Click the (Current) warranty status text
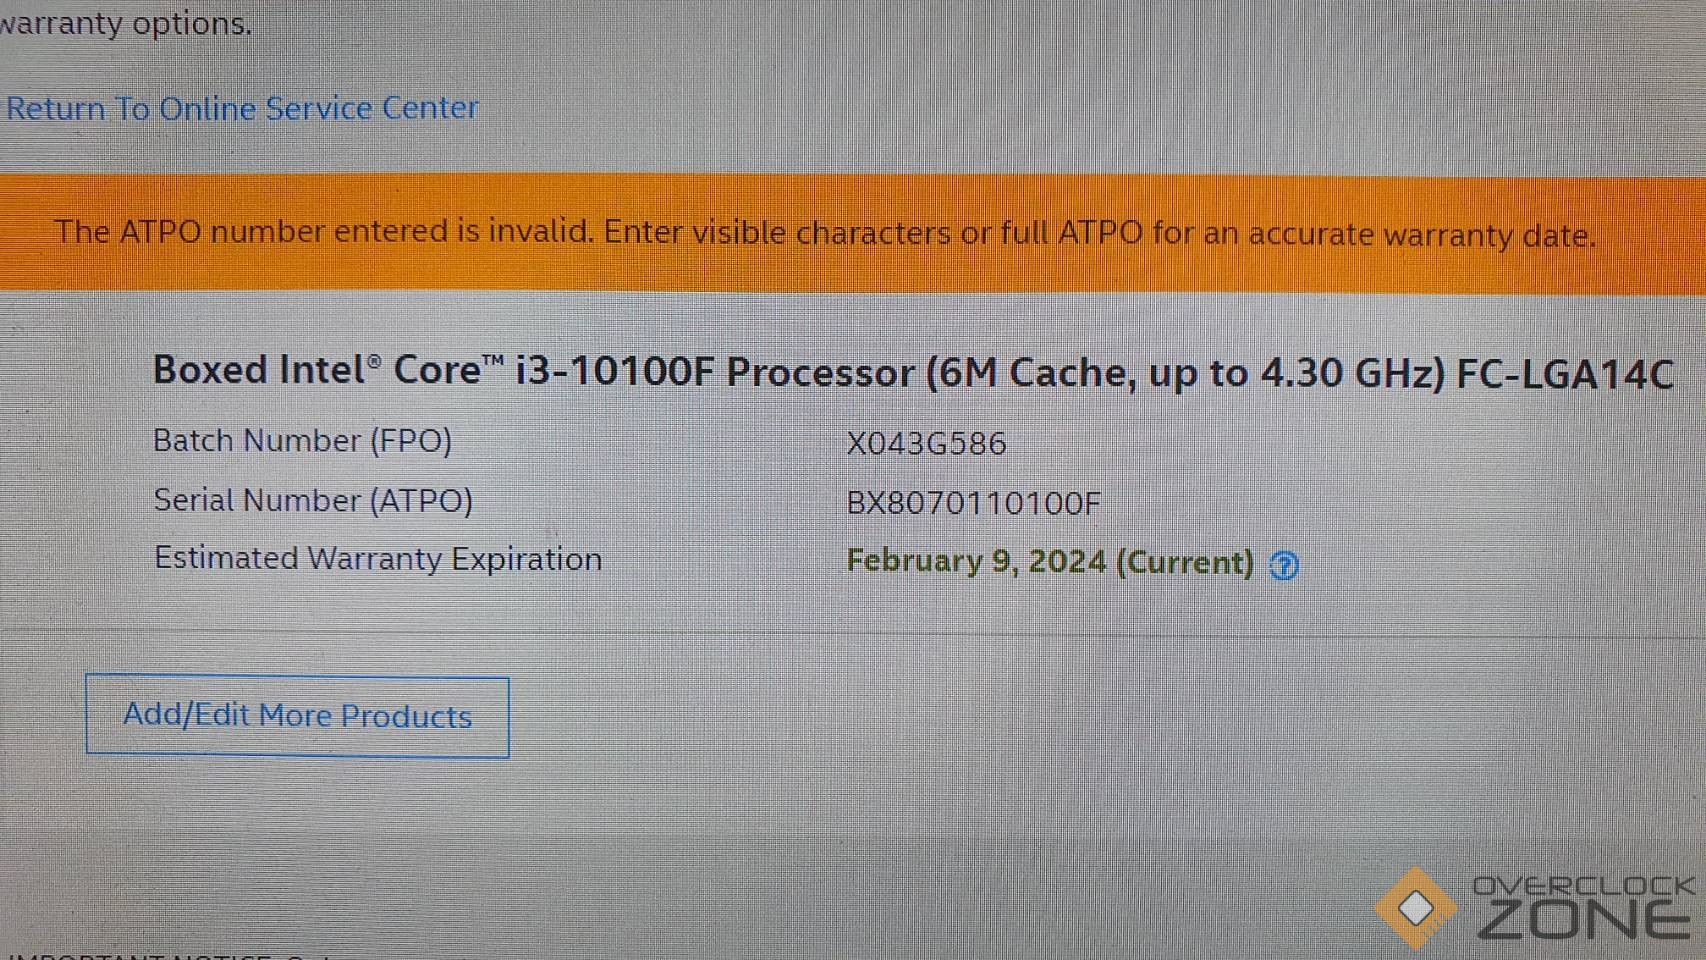The image size is (1706, 960). click(1184, 562)
